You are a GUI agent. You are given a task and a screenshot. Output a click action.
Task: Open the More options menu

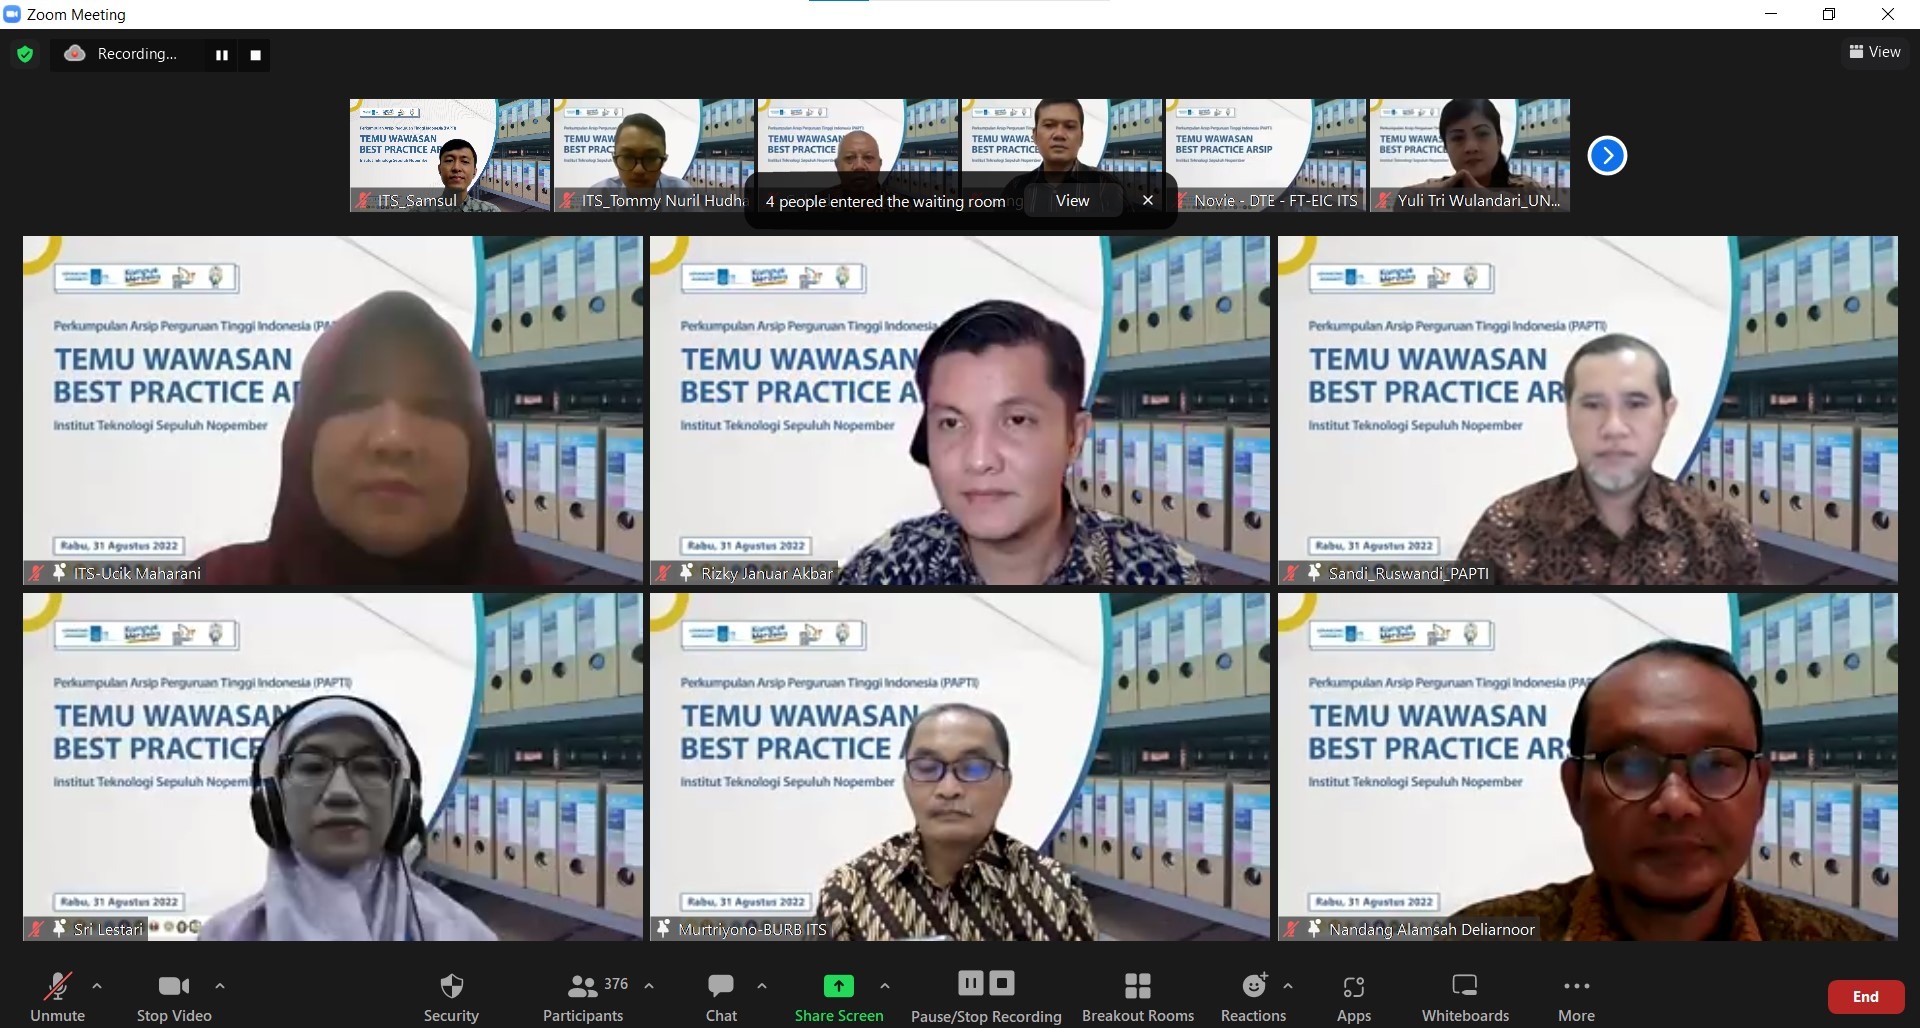tap(1576, 996)
